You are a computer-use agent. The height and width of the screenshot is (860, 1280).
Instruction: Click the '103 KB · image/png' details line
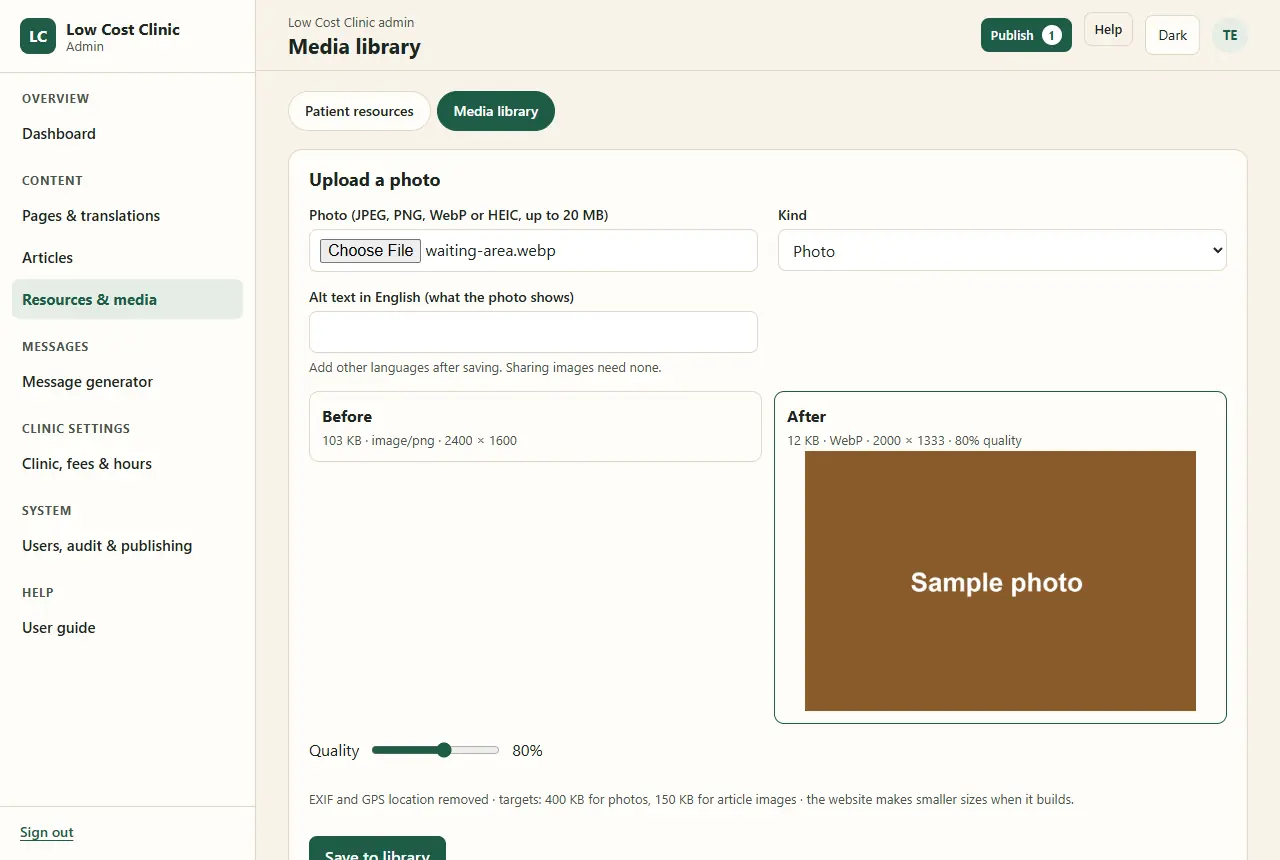(419, 440)
